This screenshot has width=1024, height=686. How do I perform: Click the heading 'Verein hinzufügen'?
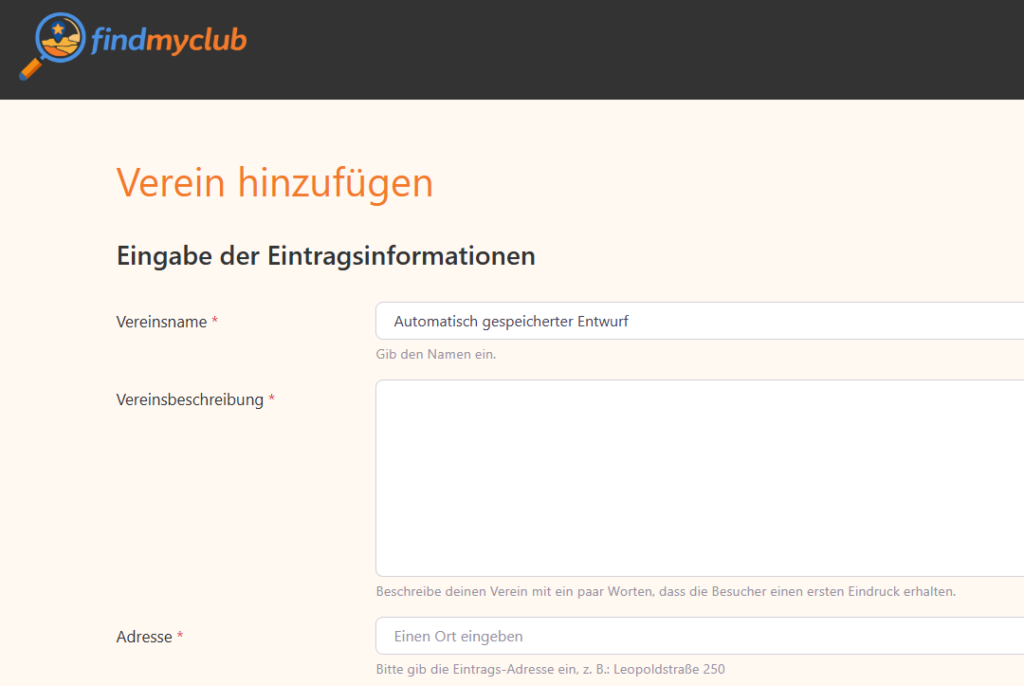pos(275,183)
